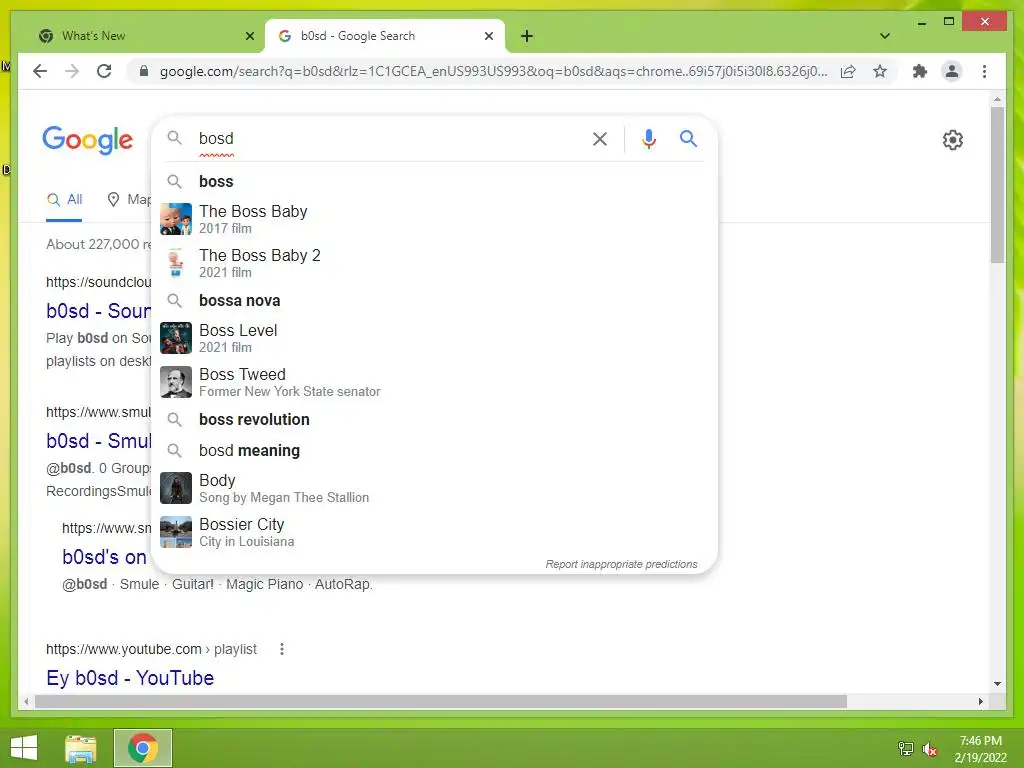
Task: Open the tab search chevron
Action: point(885,36)
